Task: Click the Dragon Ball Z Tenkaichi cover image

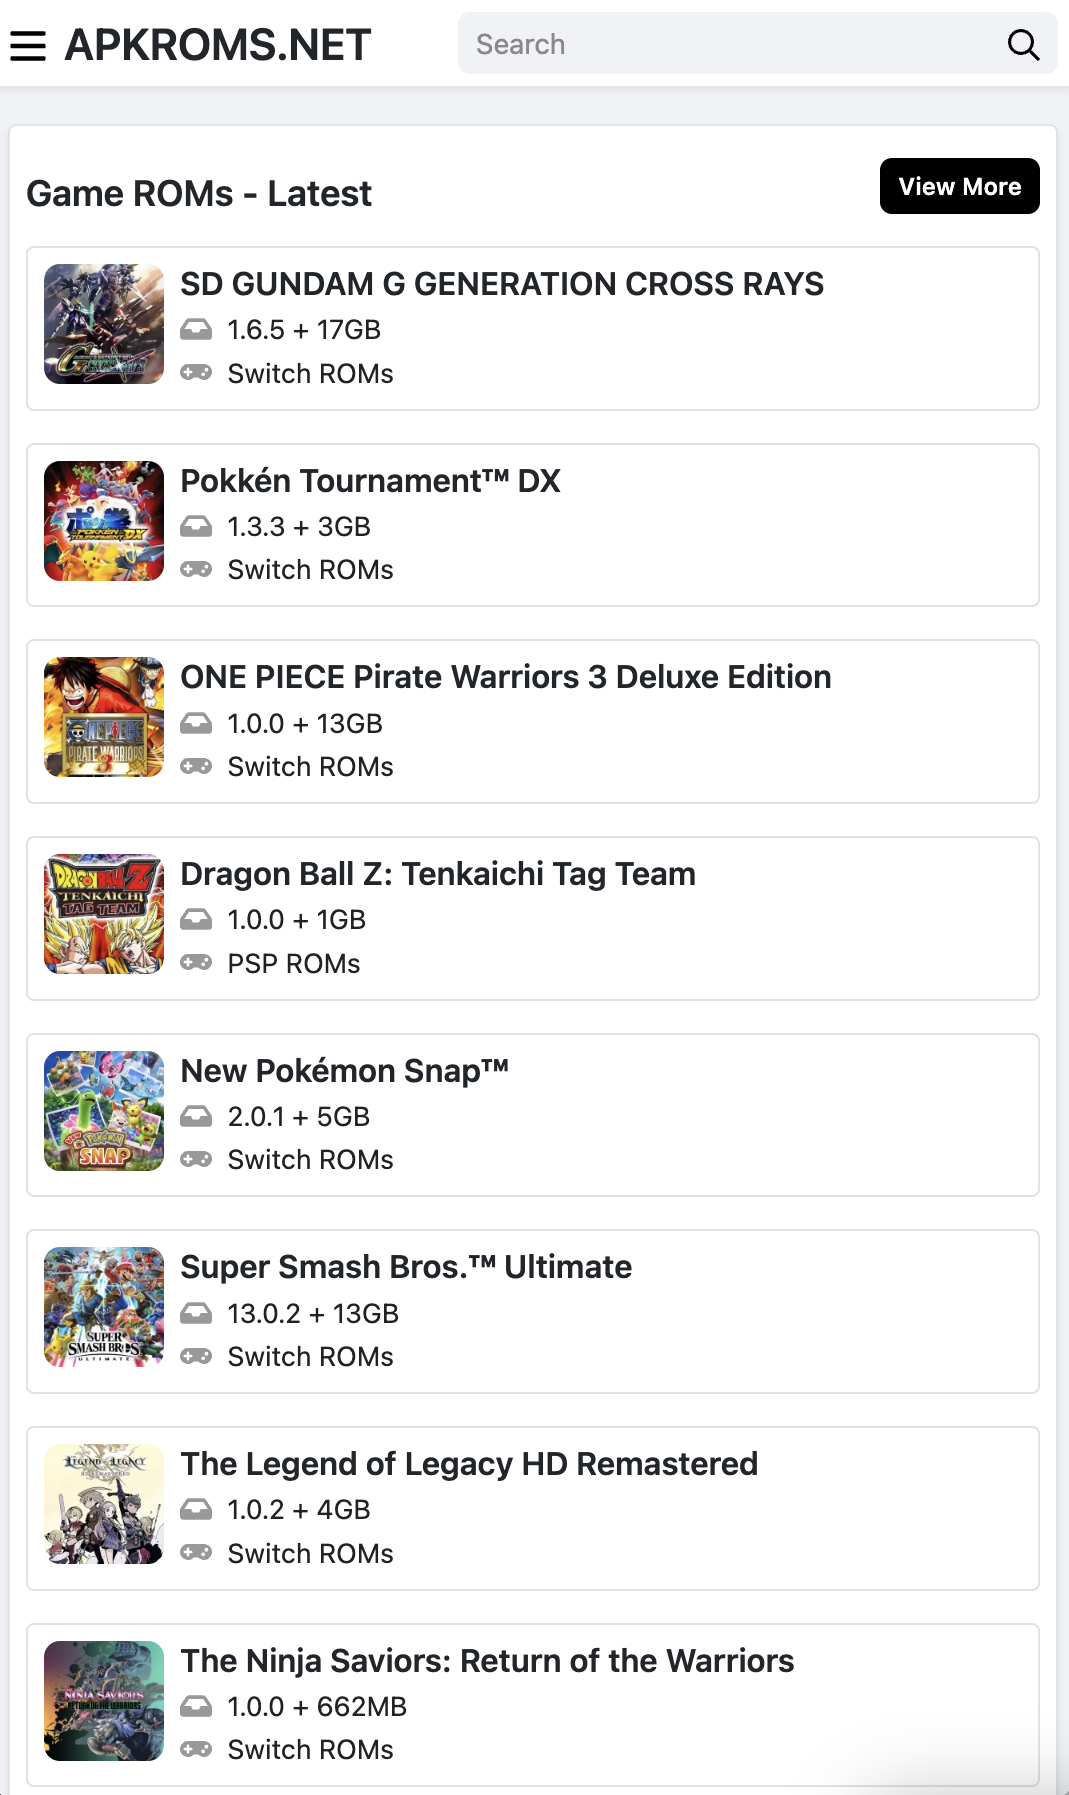Action: (104, 914)
